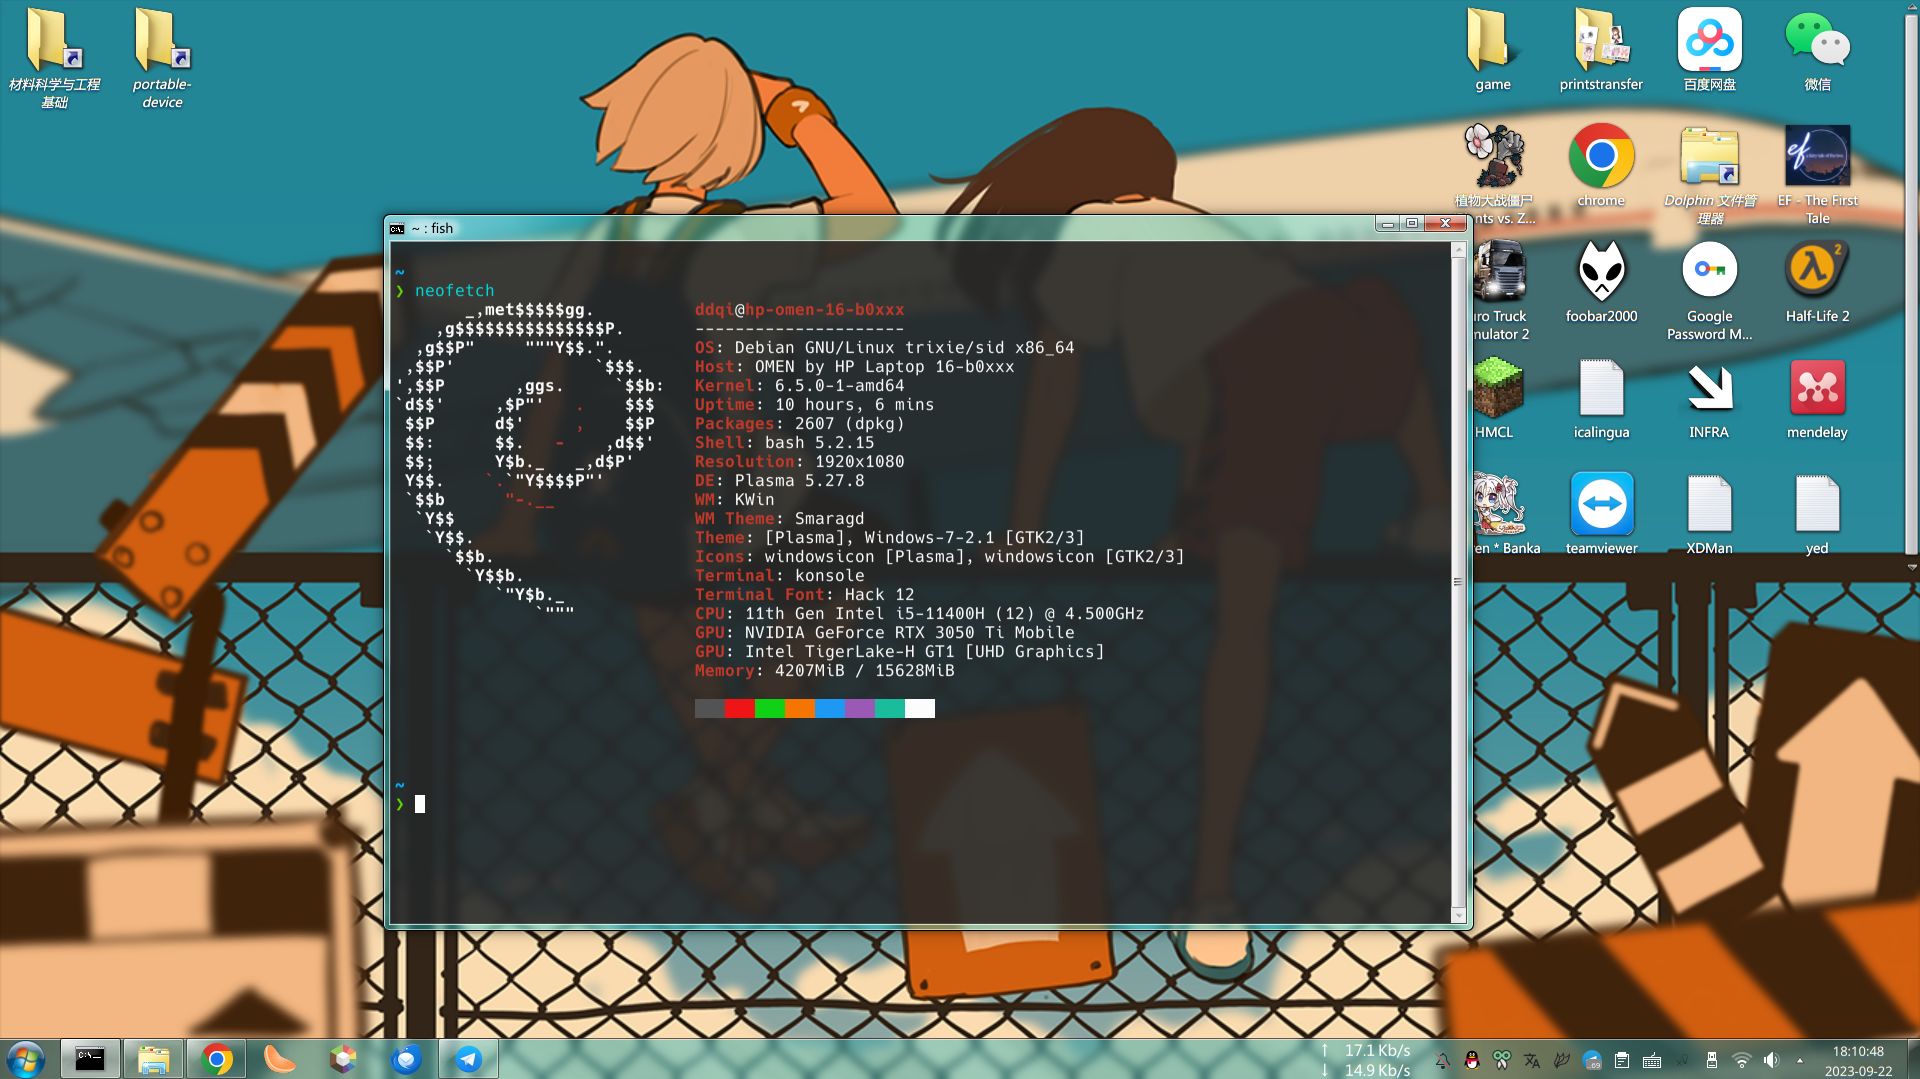
Task: Open the portable-device folder shortcut
Action: pyautogui.click(x=162, y=58)
